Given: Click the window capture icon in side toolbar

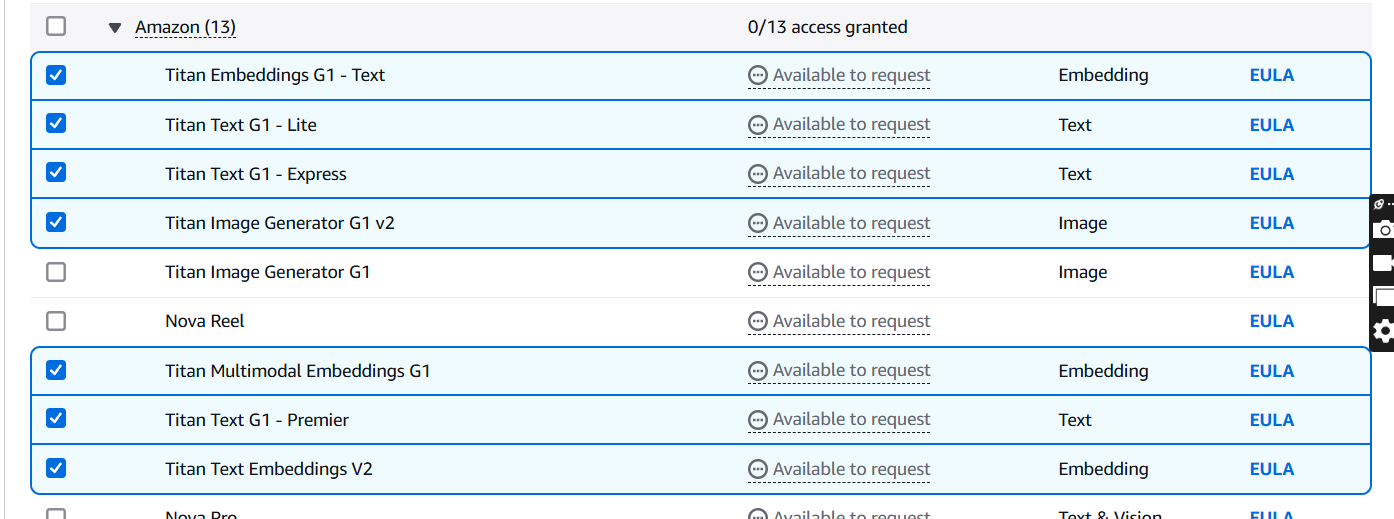Looking at the screenshot, I should [x=1385, y=297].
